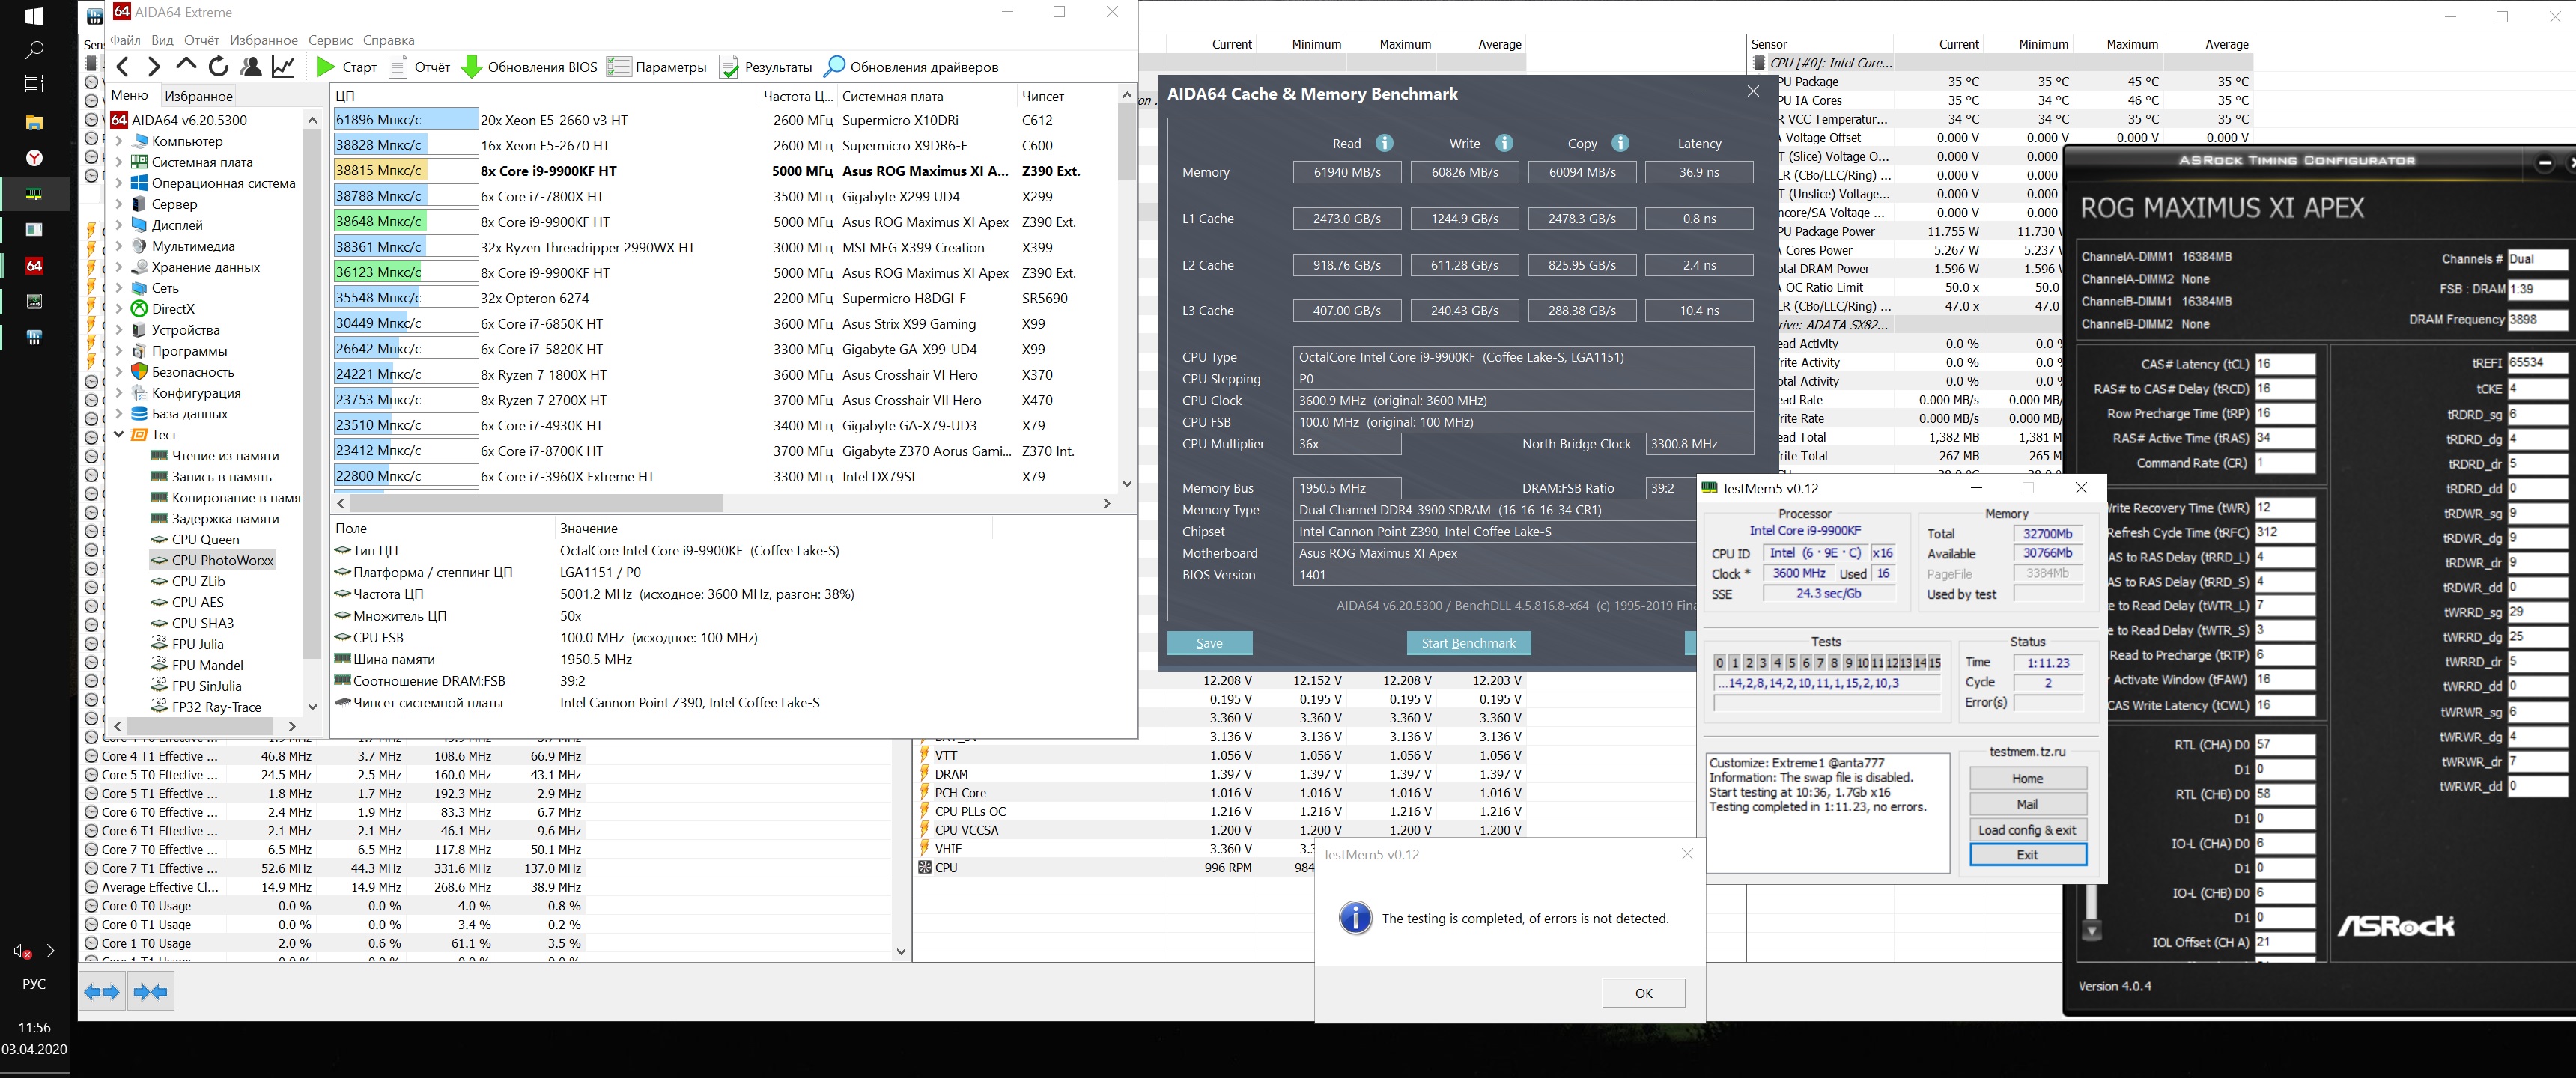The height and width of the screenshot is (1078, 2576).
Task: Click the graph chart toolbar icon
Action: (x=284, y=67)
